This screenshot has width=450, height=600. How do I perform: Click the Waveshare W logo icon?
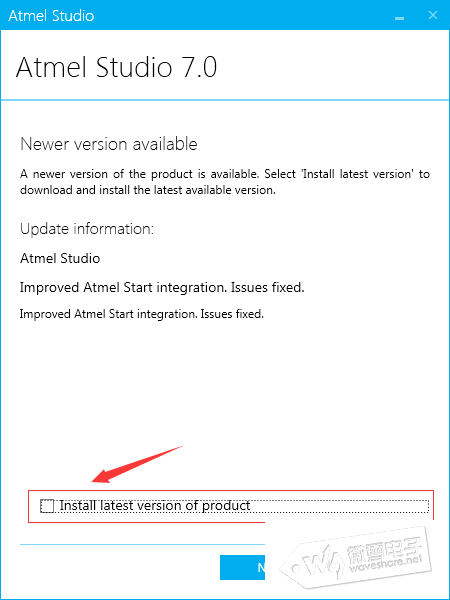pos(323,559)
